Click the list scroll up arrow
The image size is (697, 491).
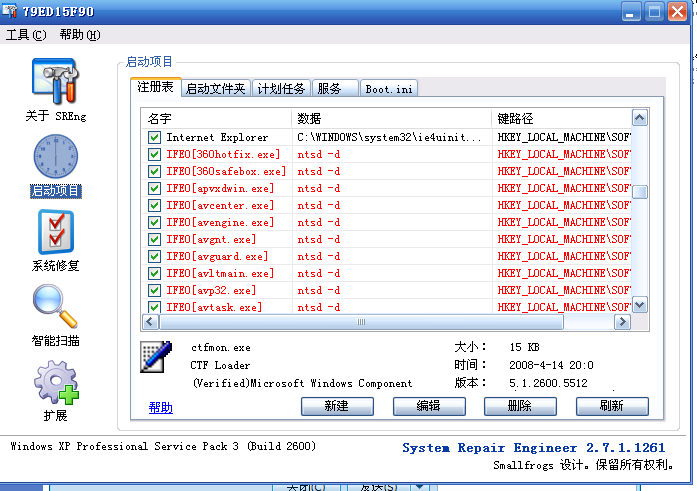point(640,118)
